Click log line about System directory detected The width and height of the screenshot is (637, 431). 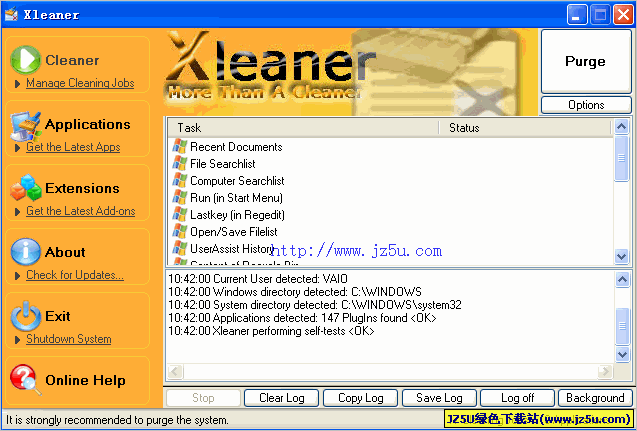coord(315,305)
